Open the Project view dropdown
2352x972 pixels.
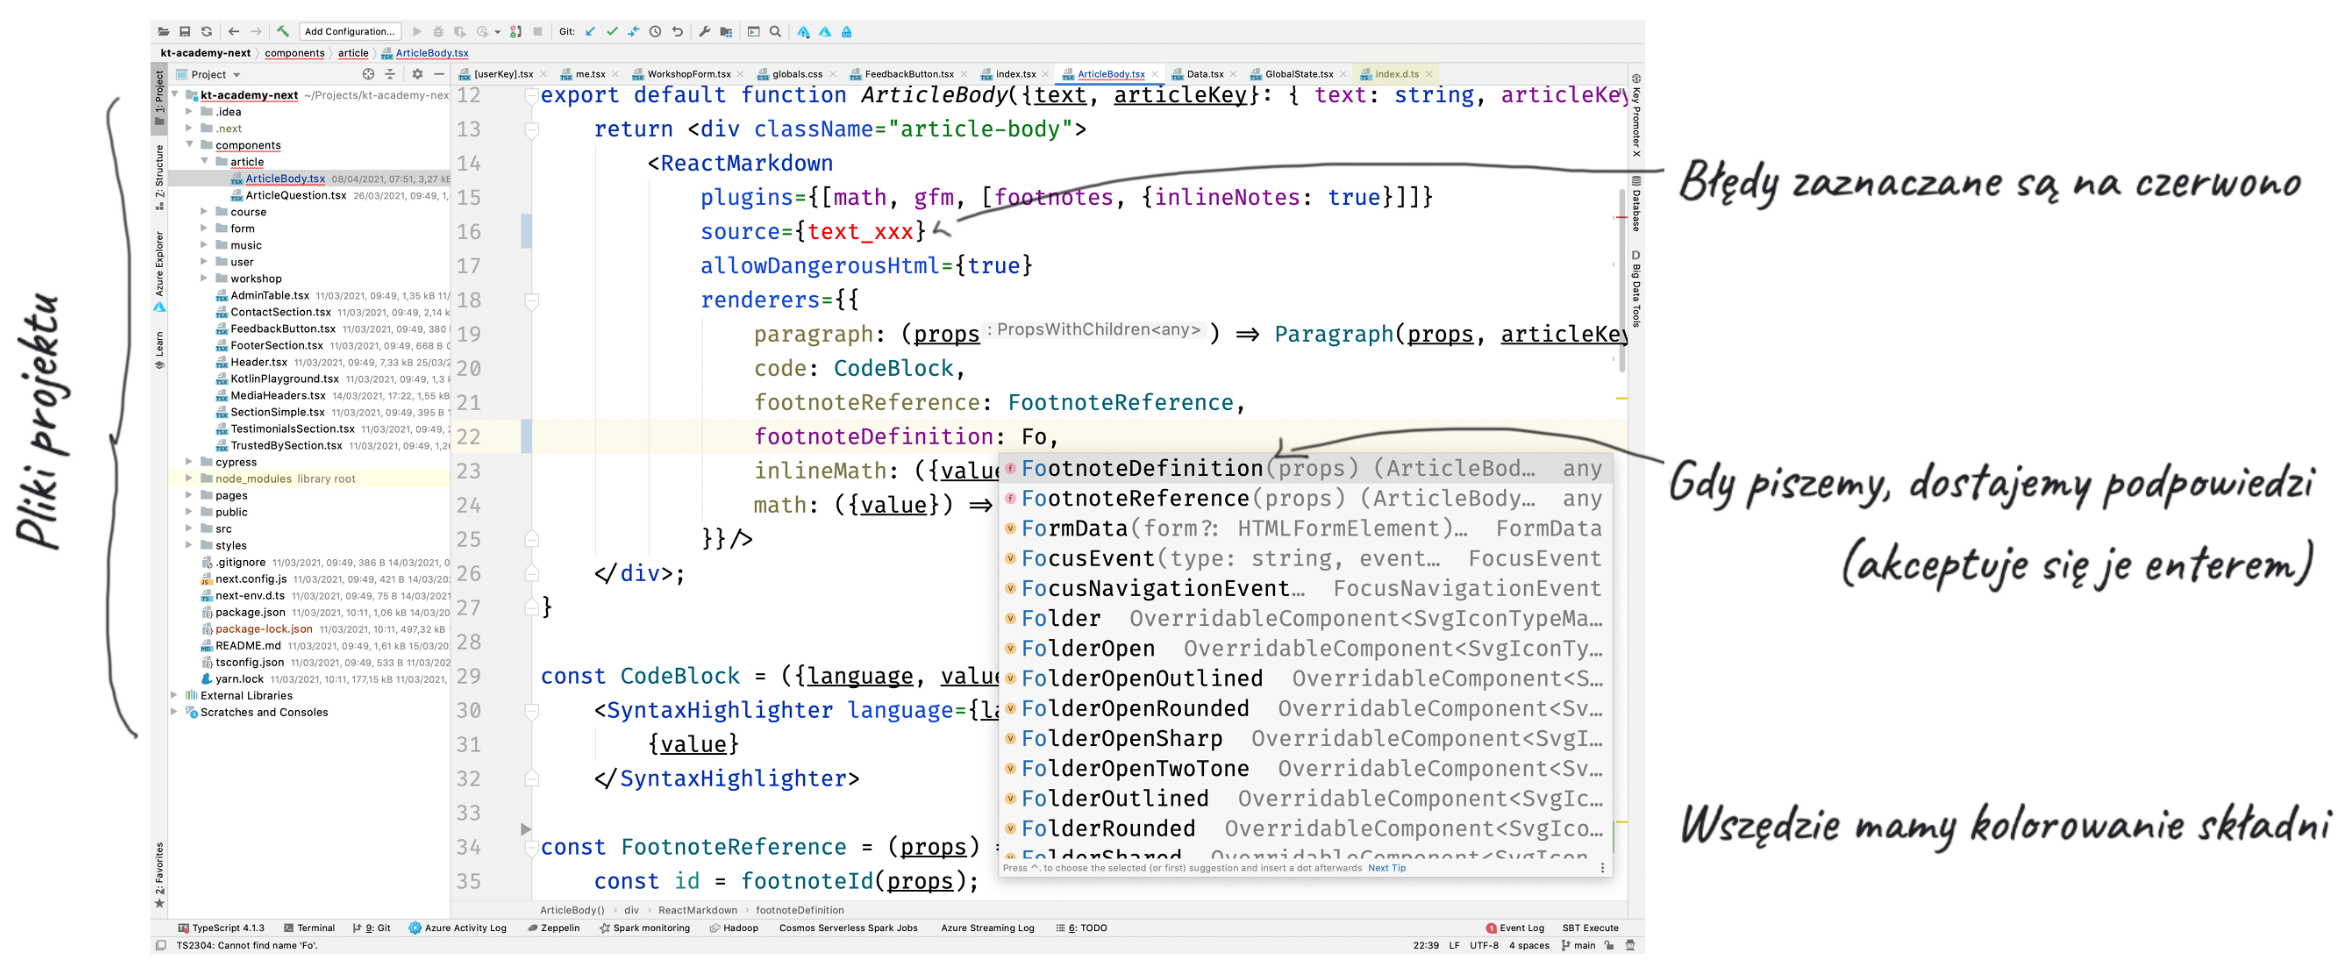tap(236, 75)
